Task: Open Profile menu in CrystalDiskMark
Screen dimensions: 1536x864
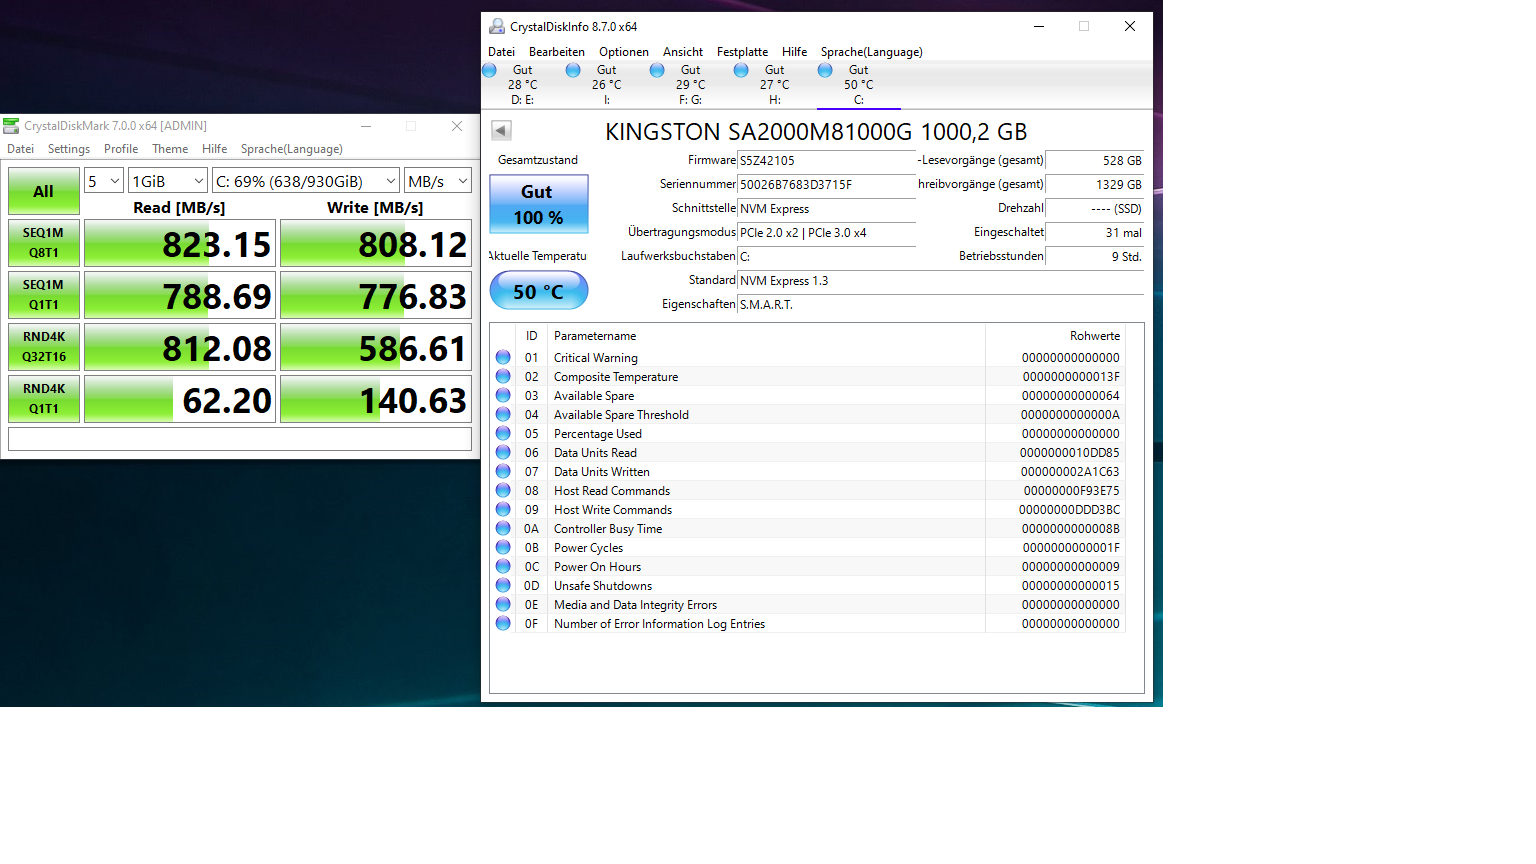Action: click(x=121, y=149)
